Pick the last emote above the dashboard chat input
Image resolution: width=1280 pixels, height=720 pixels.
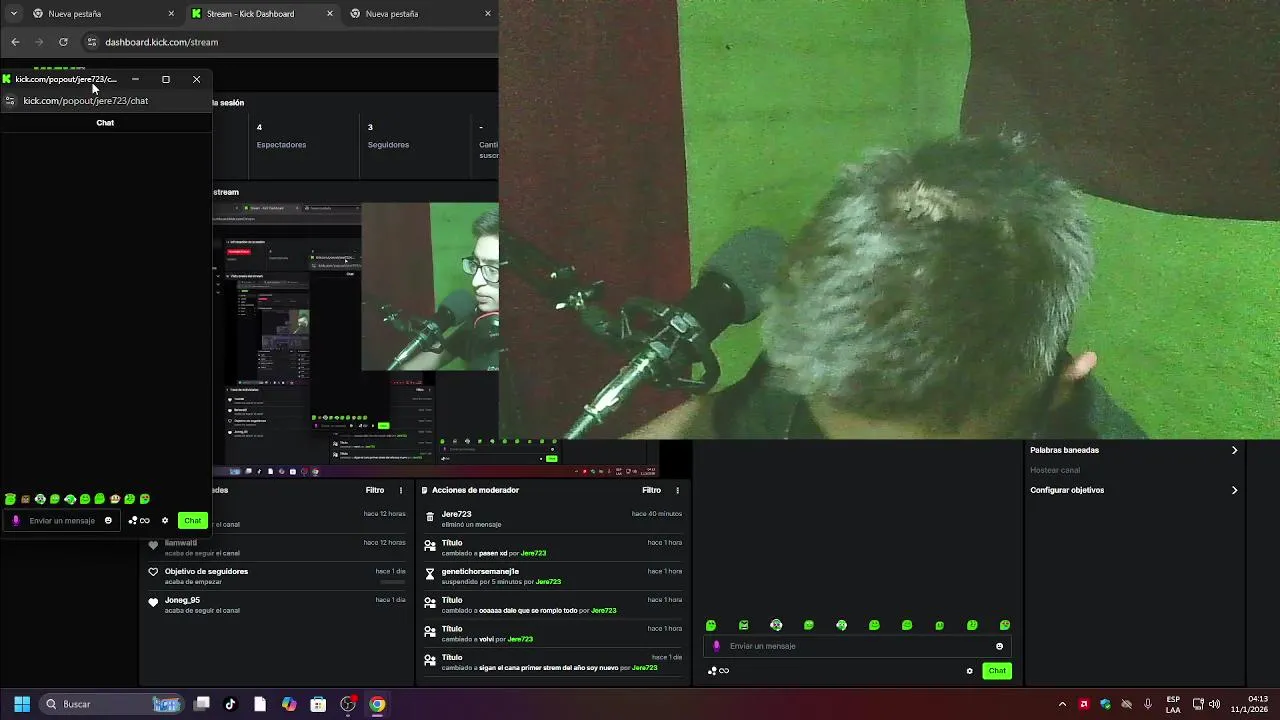1005,625
